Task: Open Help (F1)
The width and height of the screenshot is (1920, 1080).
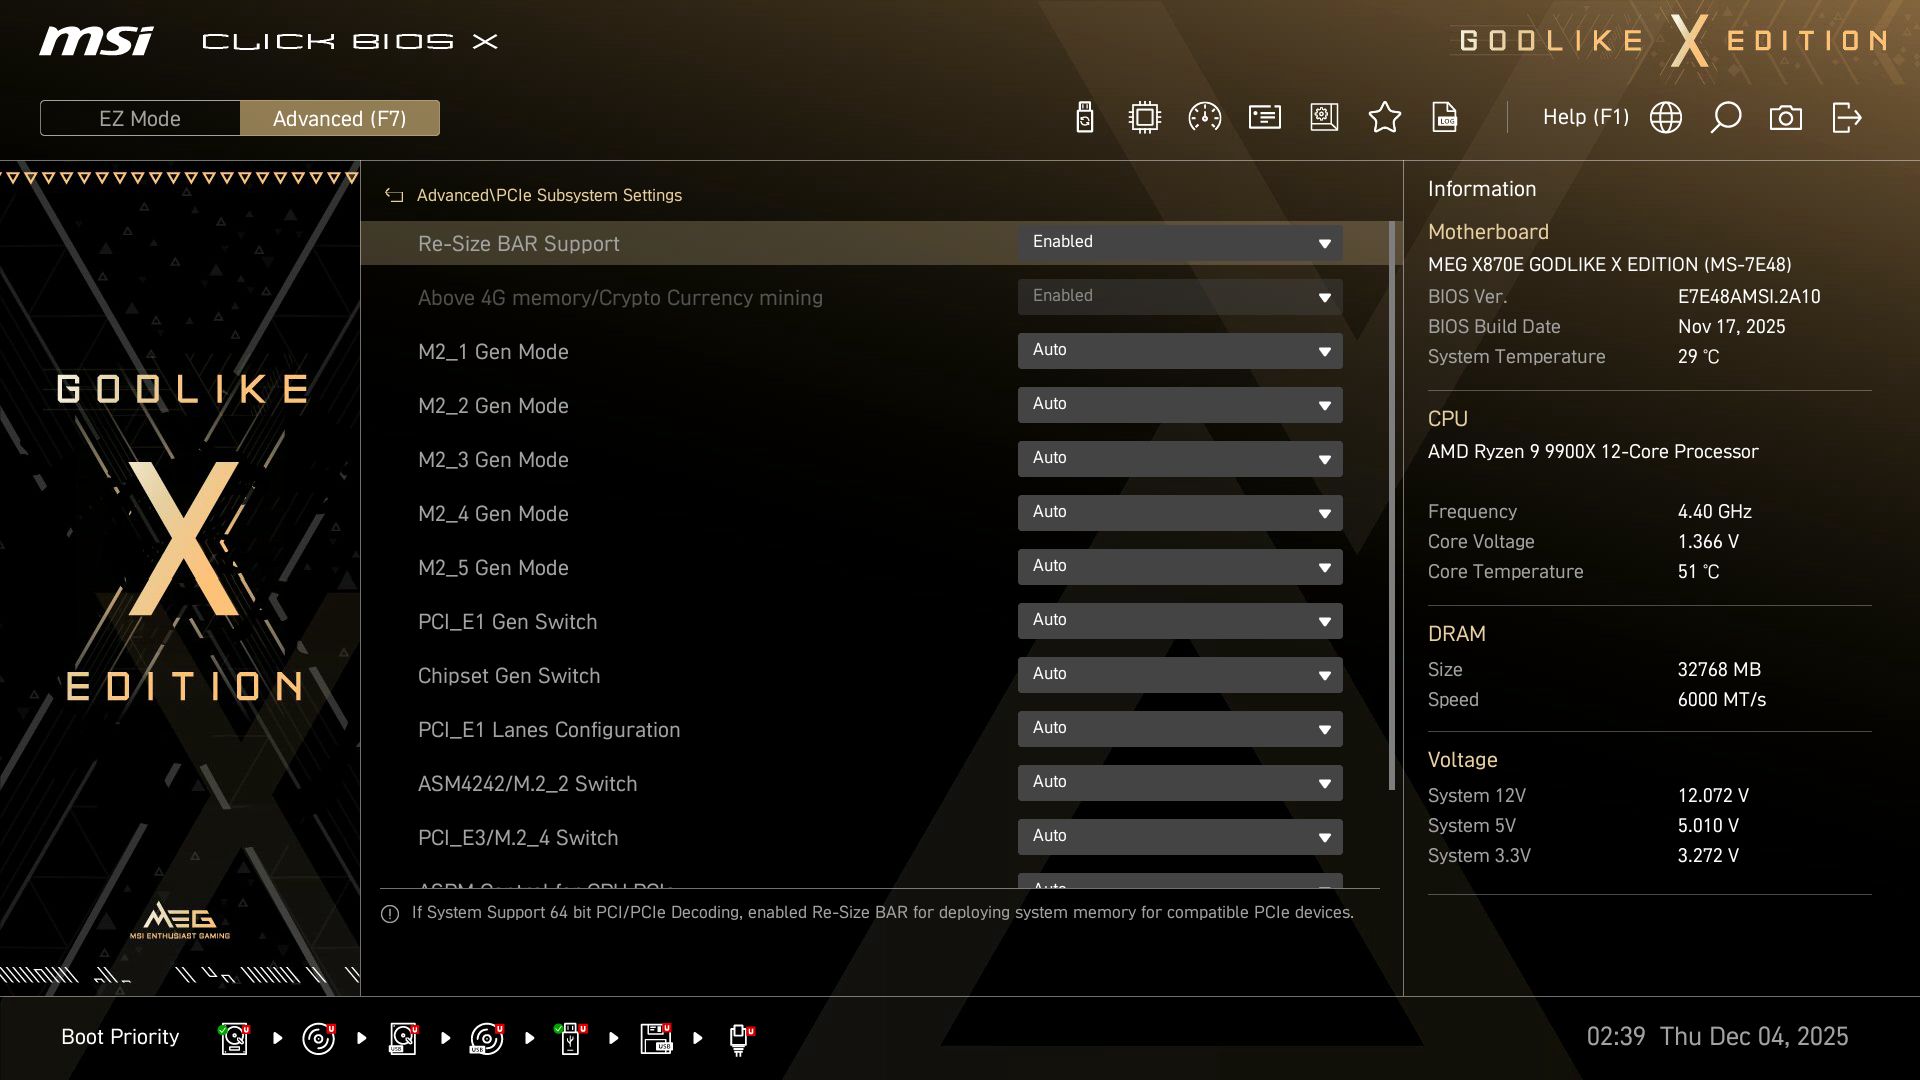Action: (1586, 117)
